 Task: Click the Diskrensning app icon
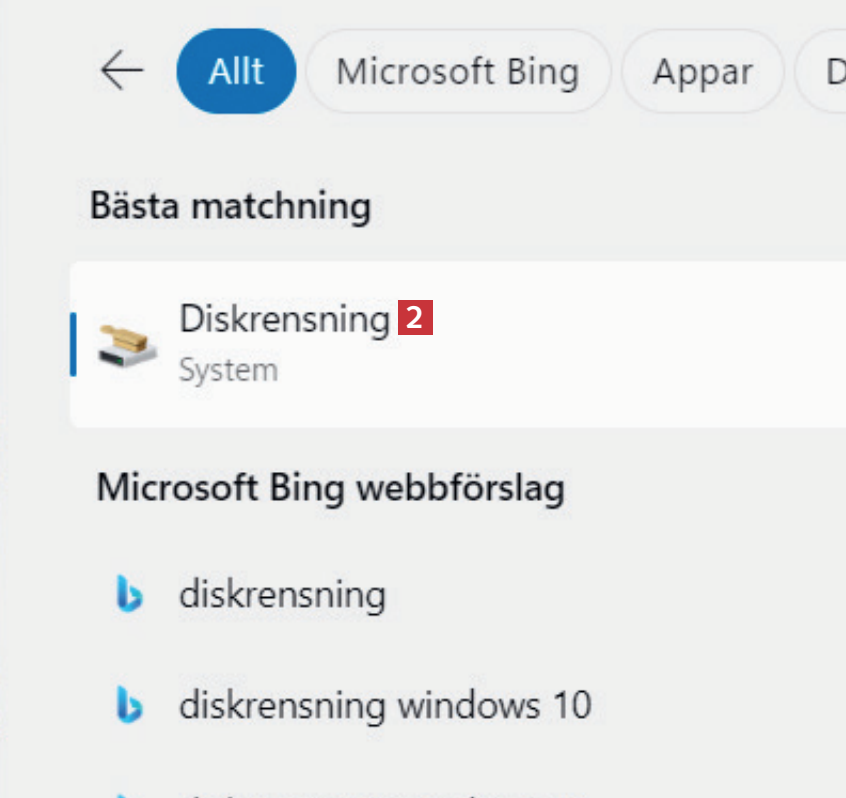click(127, 344)
